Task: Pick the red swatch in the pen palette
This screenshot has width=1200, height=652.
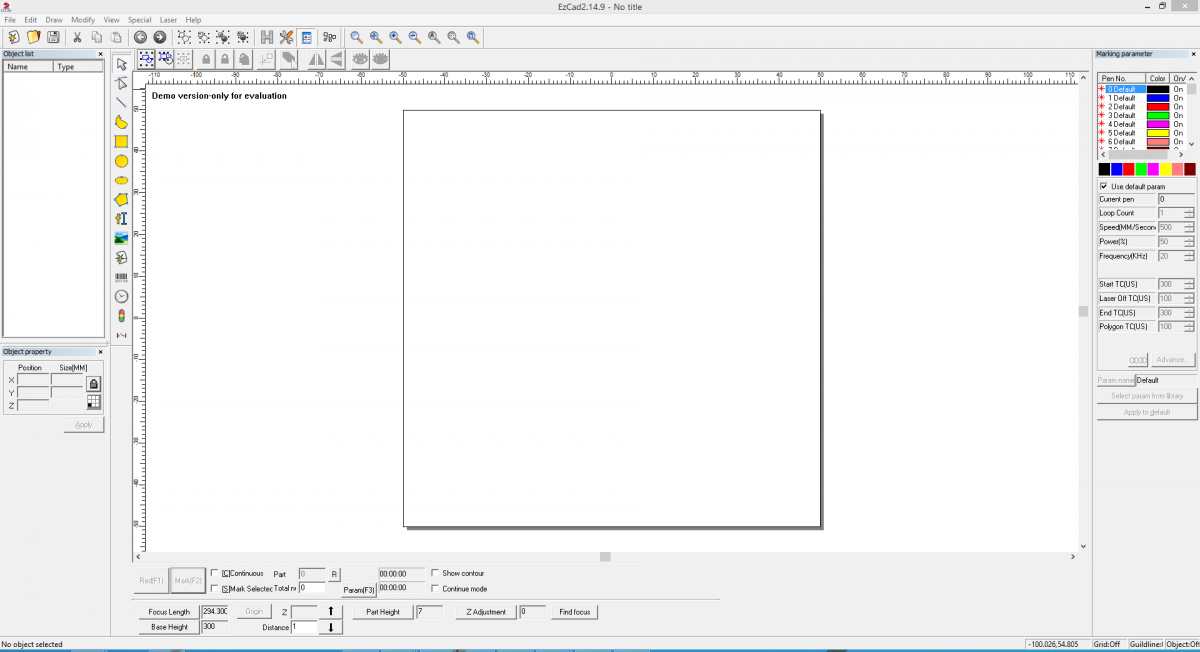Action: (1129, 170)
